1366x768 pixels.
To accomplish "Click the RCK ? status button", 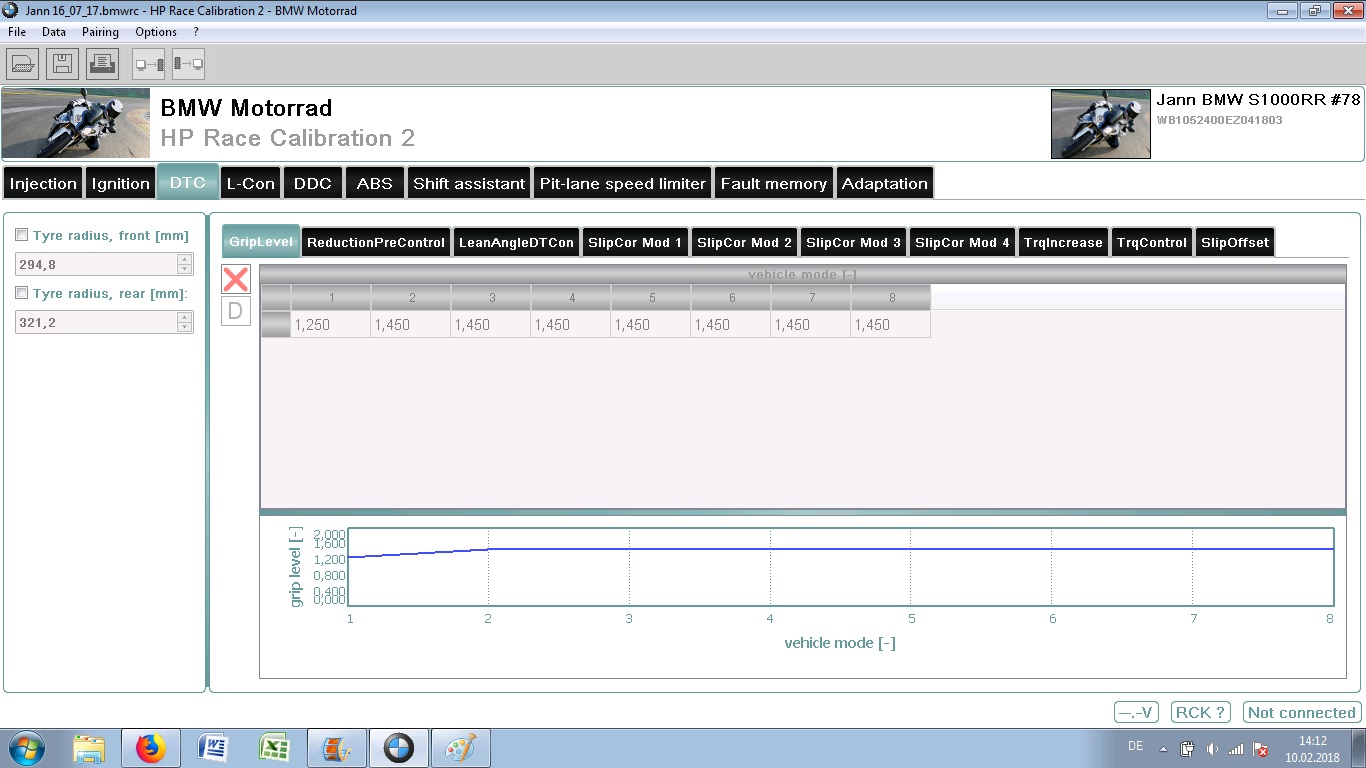I will point(1200,713).
